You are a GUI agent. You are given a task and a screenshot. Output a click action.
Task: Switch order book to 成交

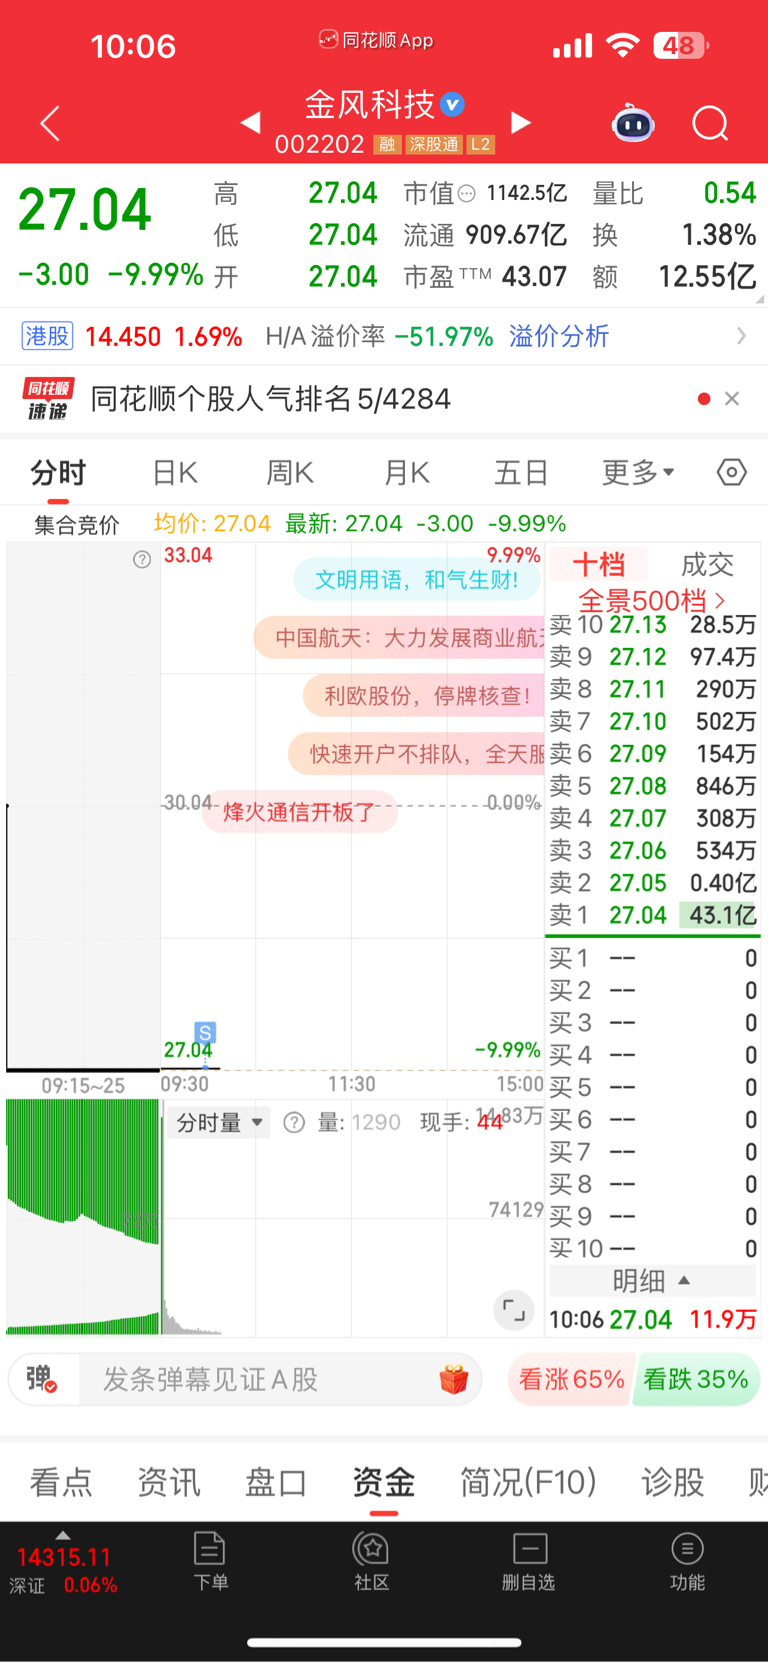[706, 565]
